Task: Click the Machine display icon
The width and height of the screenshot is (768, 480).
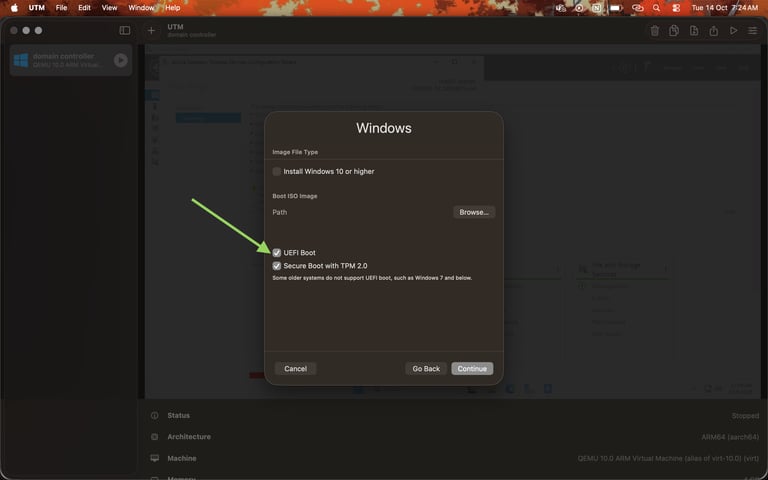Action: point(155,458)
